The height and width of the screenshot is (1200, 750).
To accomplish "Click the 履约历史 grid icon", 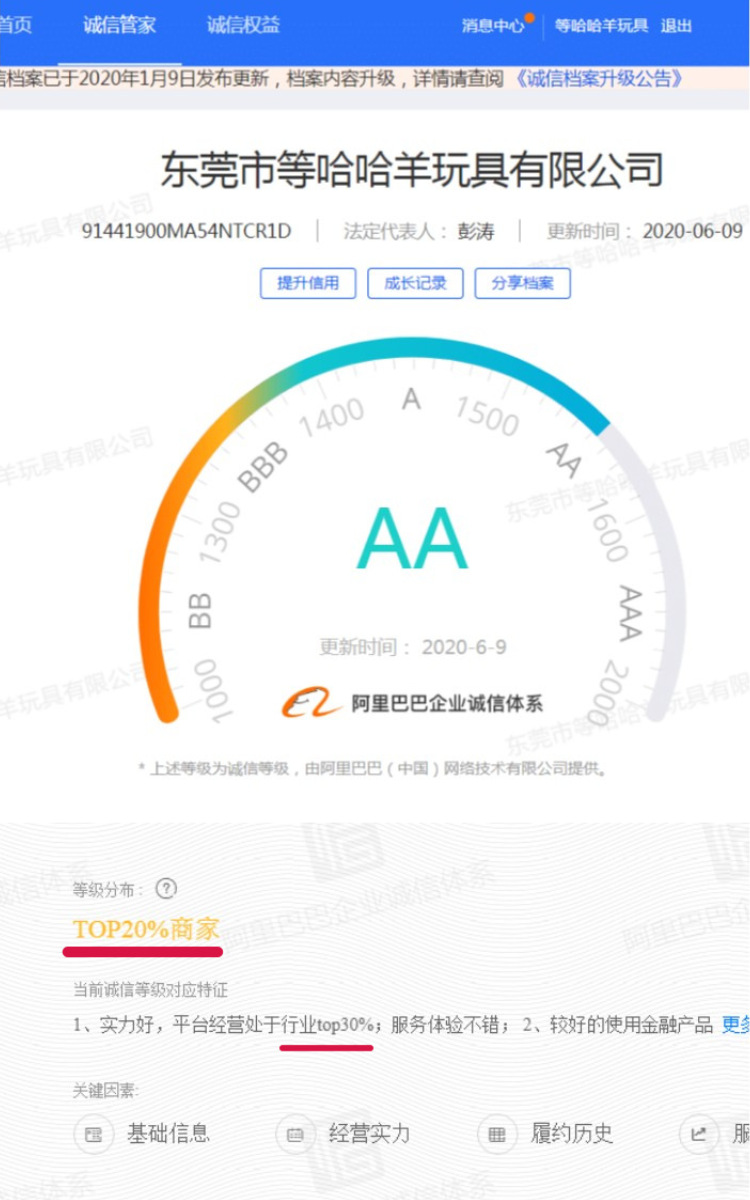I will (496, 1134).
